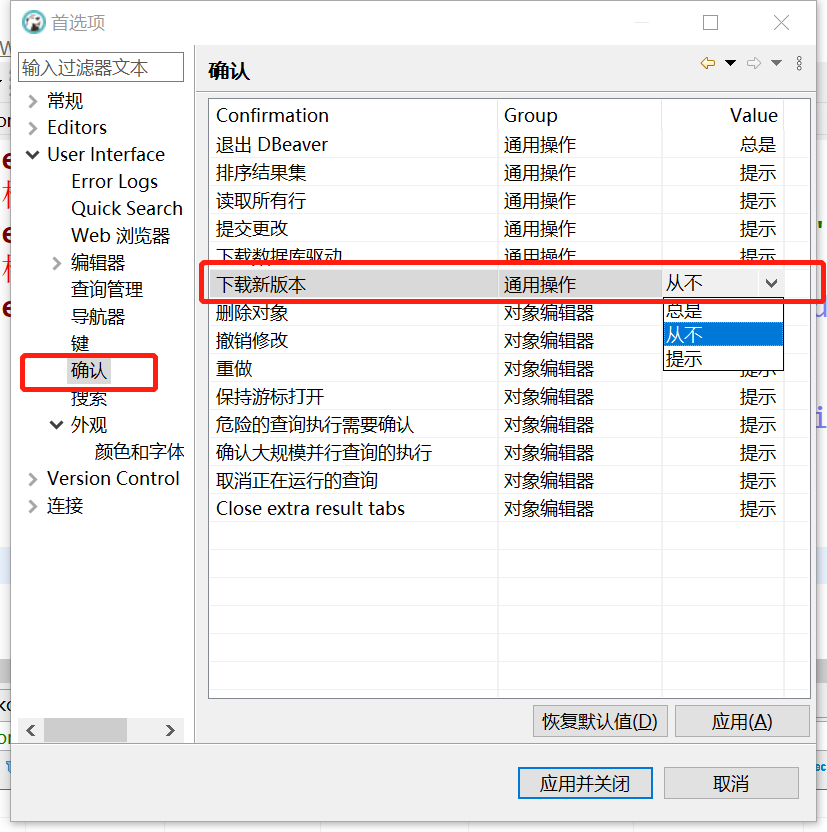The height and width of the screenshot is (832, 827).
Task: Close the 首选项 dialog
Action: [x=781, y=22]
